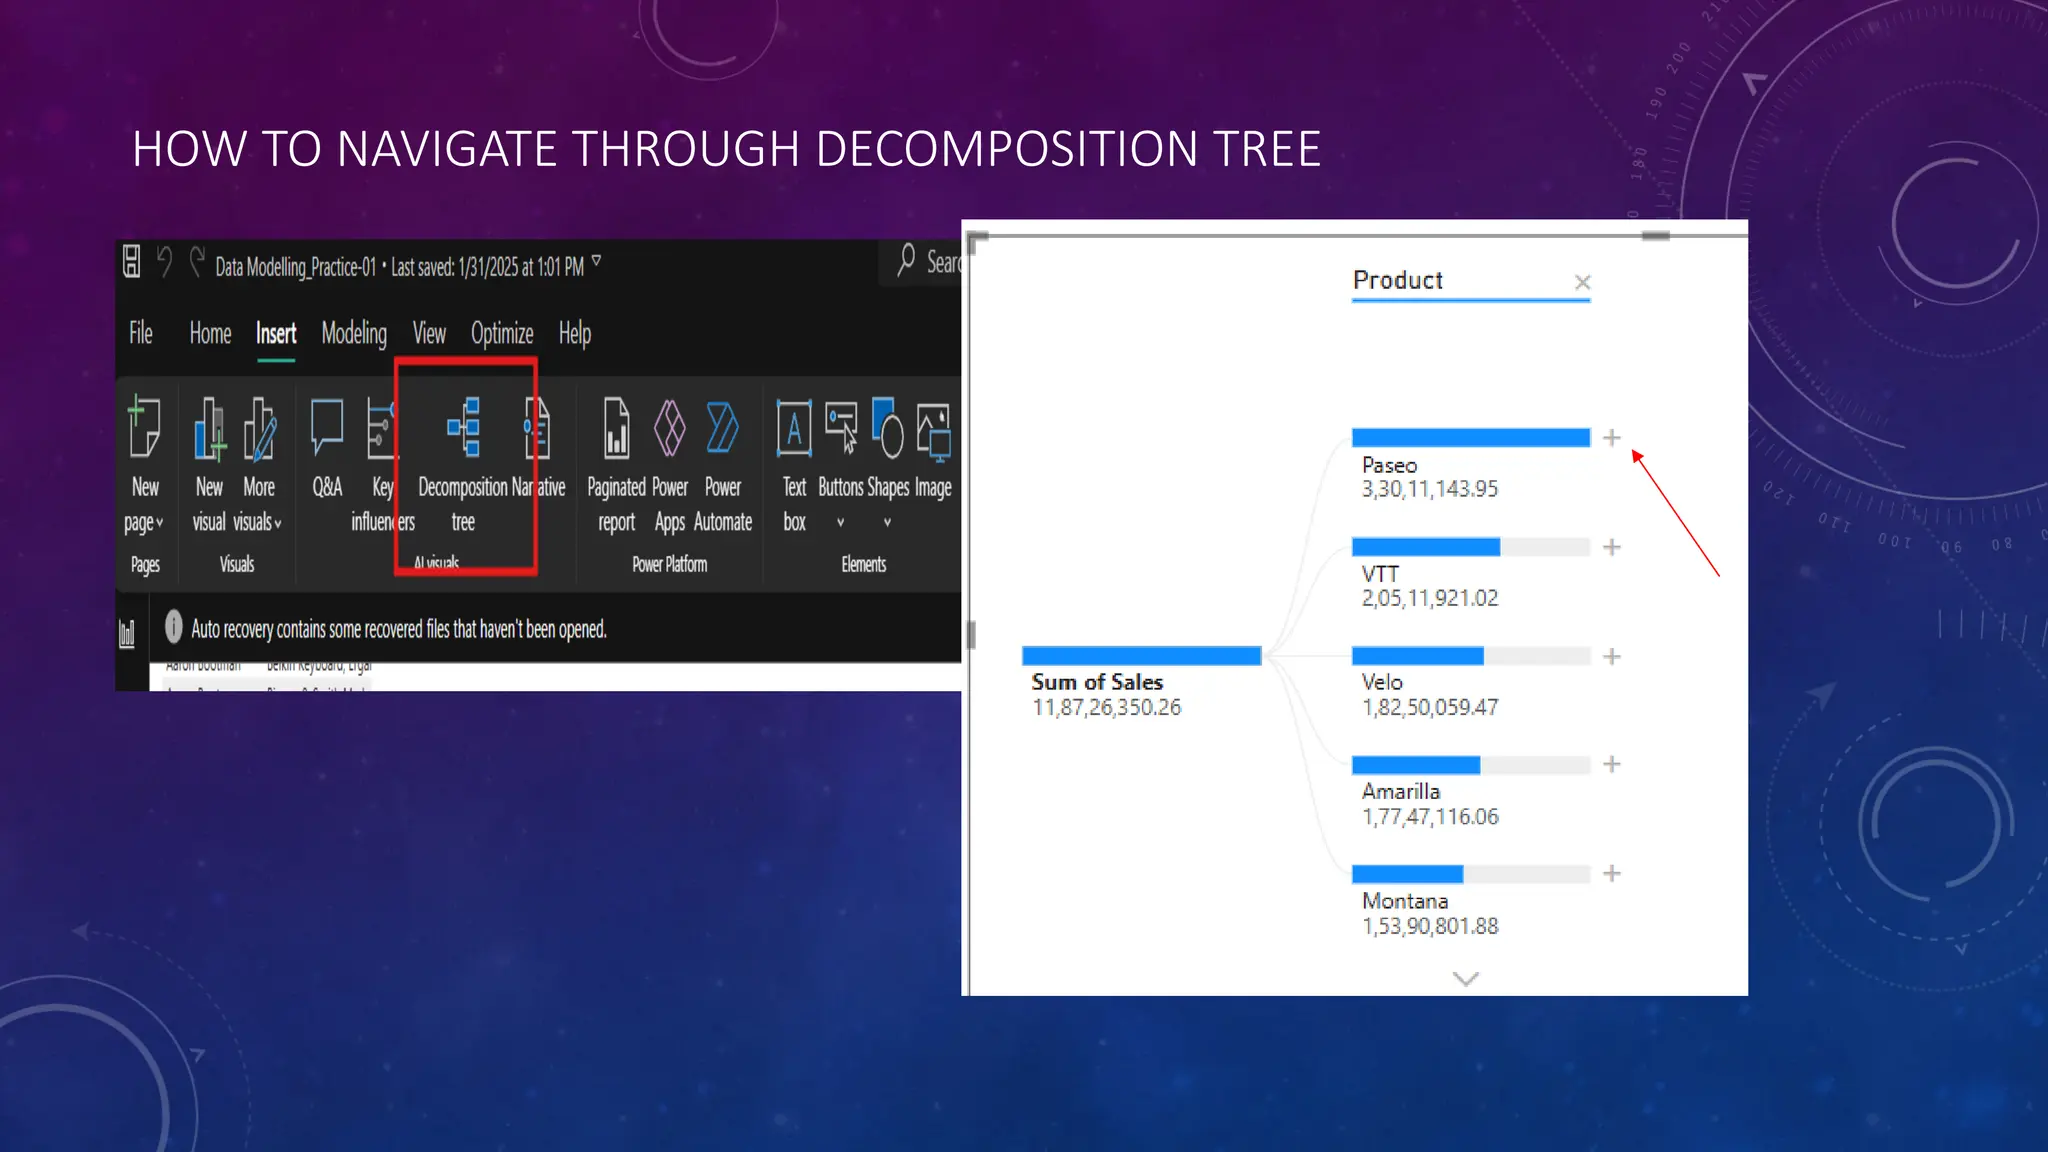Insert the Power Apps visual
The image size is (2048, 1152).
pyautogui.click(x=670, y=466)
